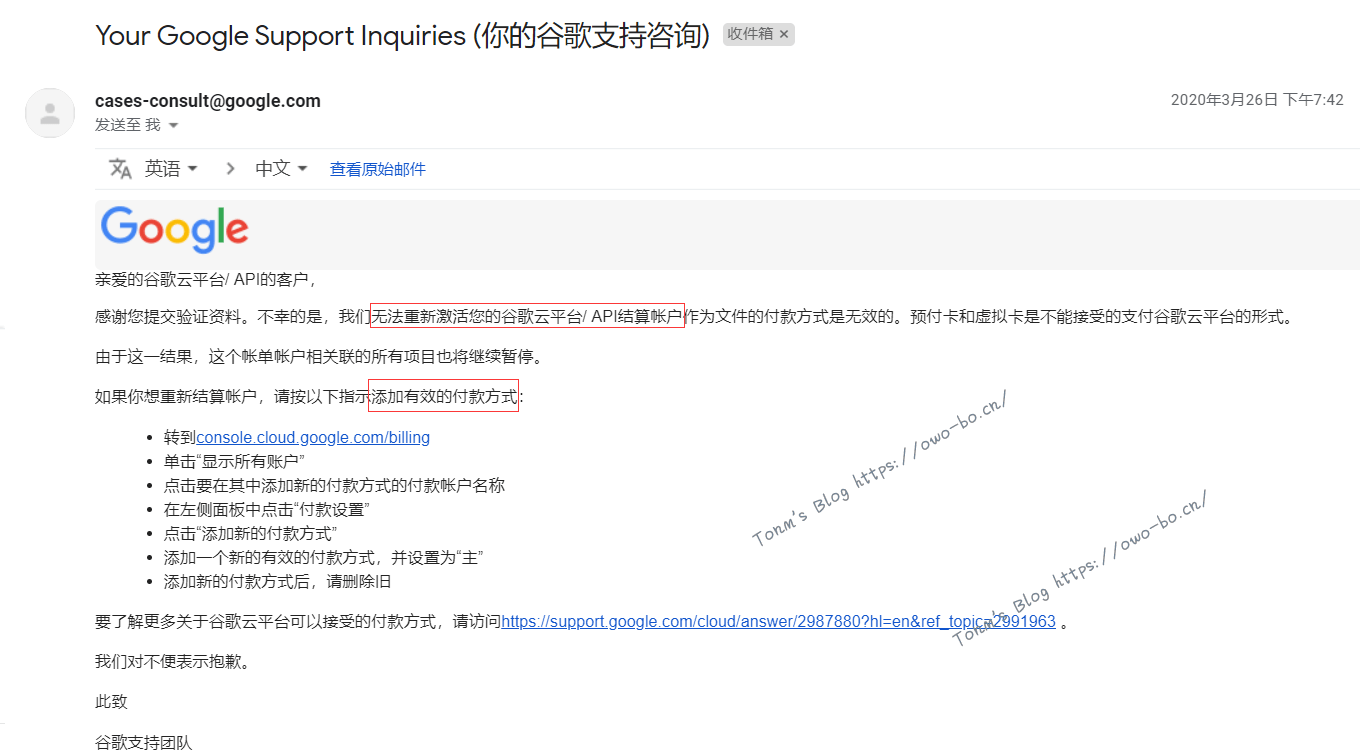Click the red-boxed text 添加有效的付款方式
Viewport: 1360px width, 755px height.
[x=443, y=397]
